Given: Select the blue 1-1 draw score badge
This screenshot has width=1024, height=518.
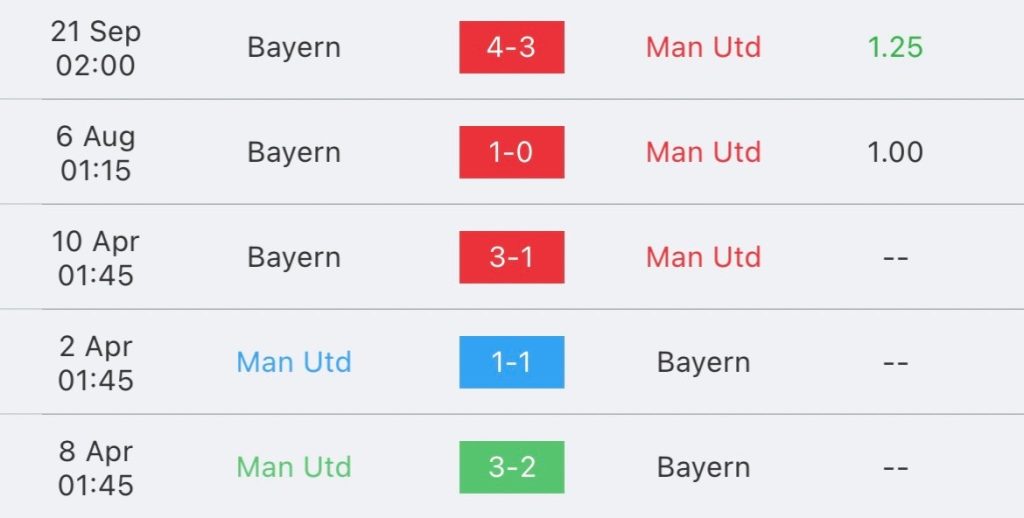Looking at the screenshot, I should [511, 362].
